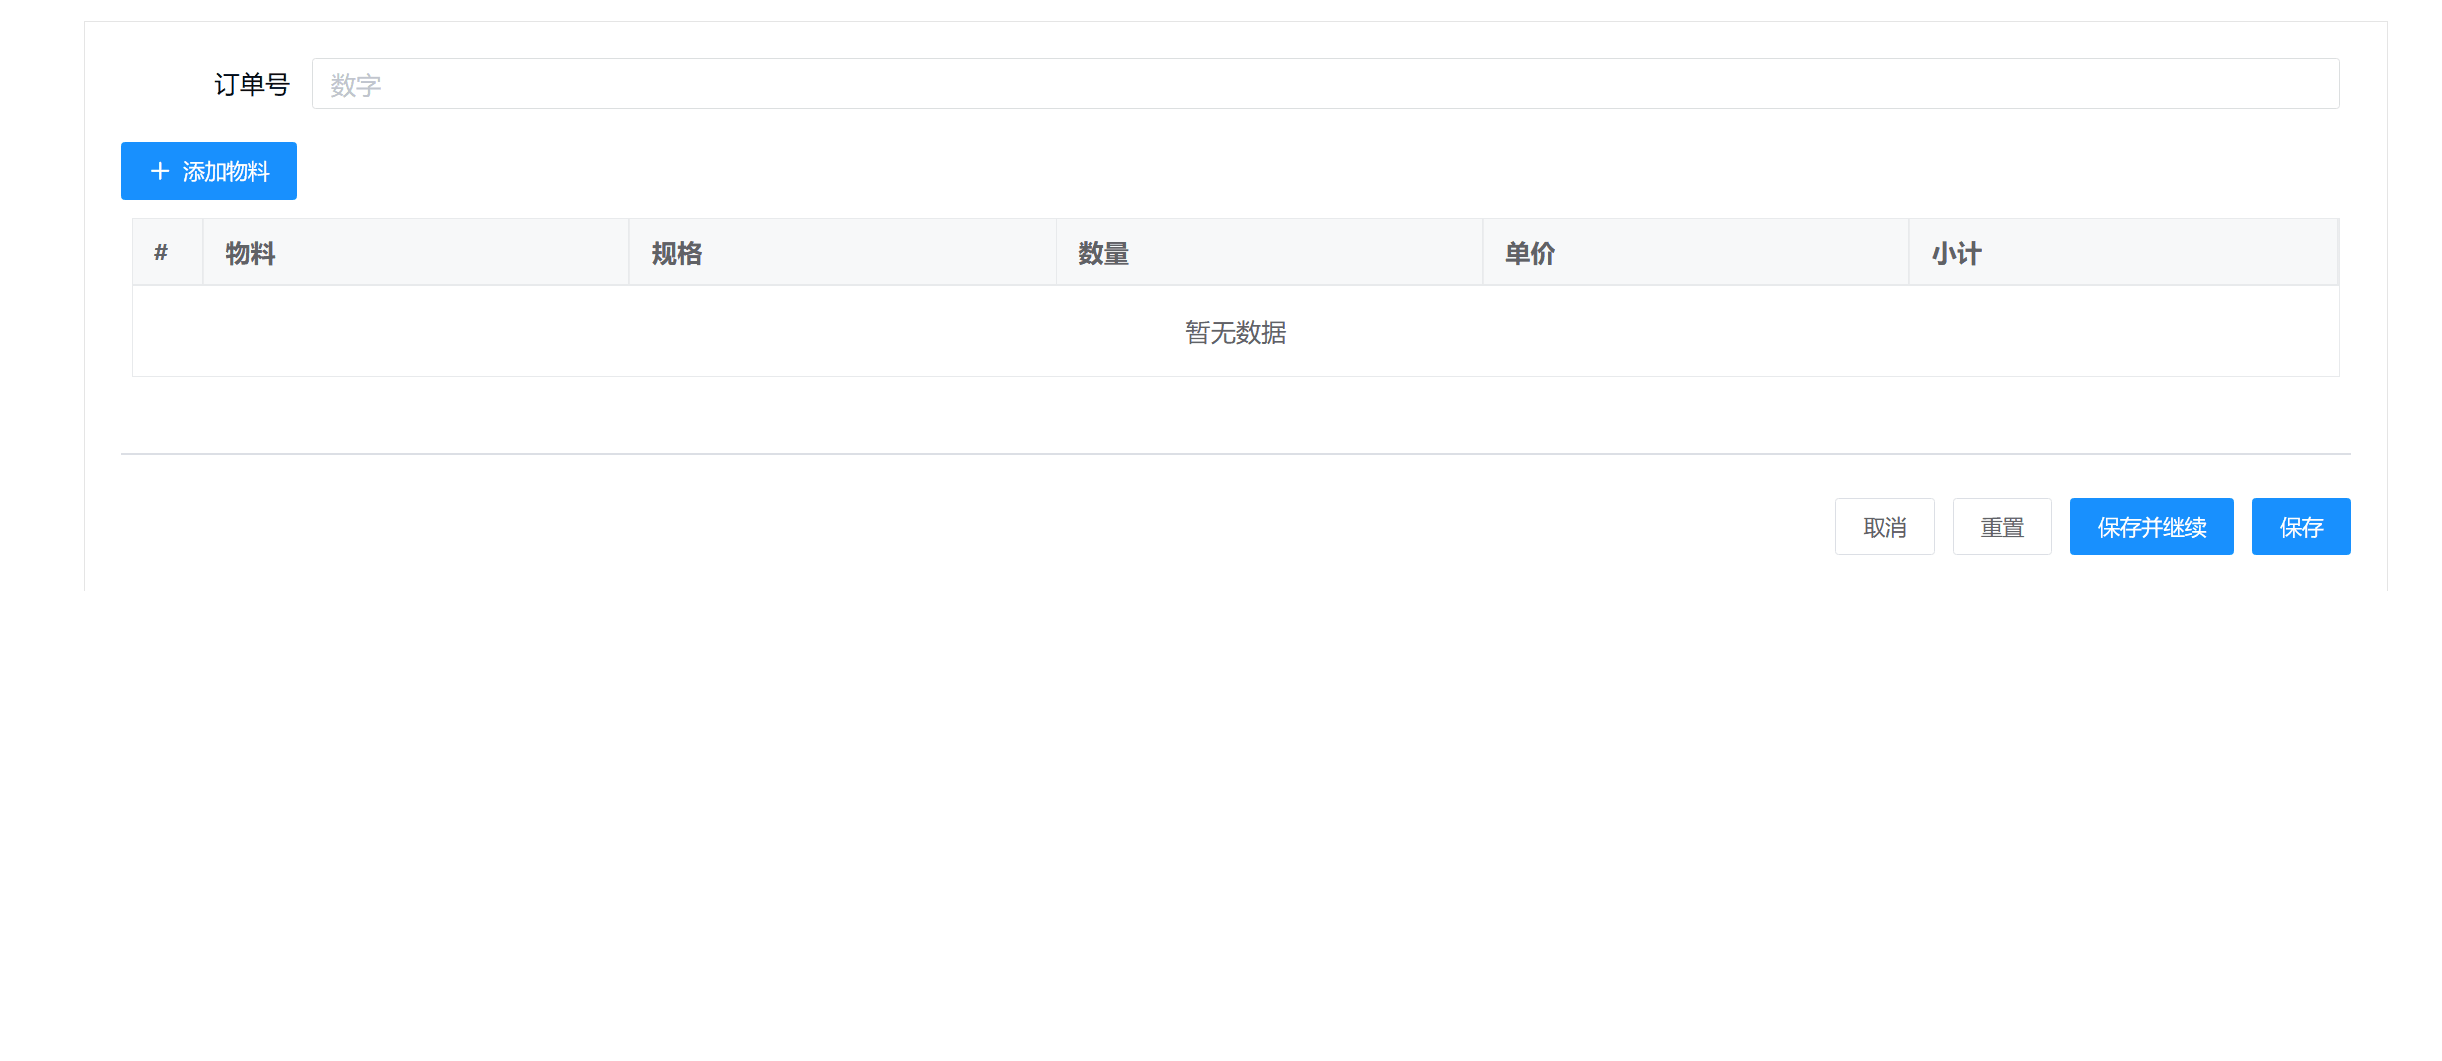Image resolution: width=2442 pixels, height=1061 pixels.
Task: Reset the form with 重置
Action: coord(2002,527)
